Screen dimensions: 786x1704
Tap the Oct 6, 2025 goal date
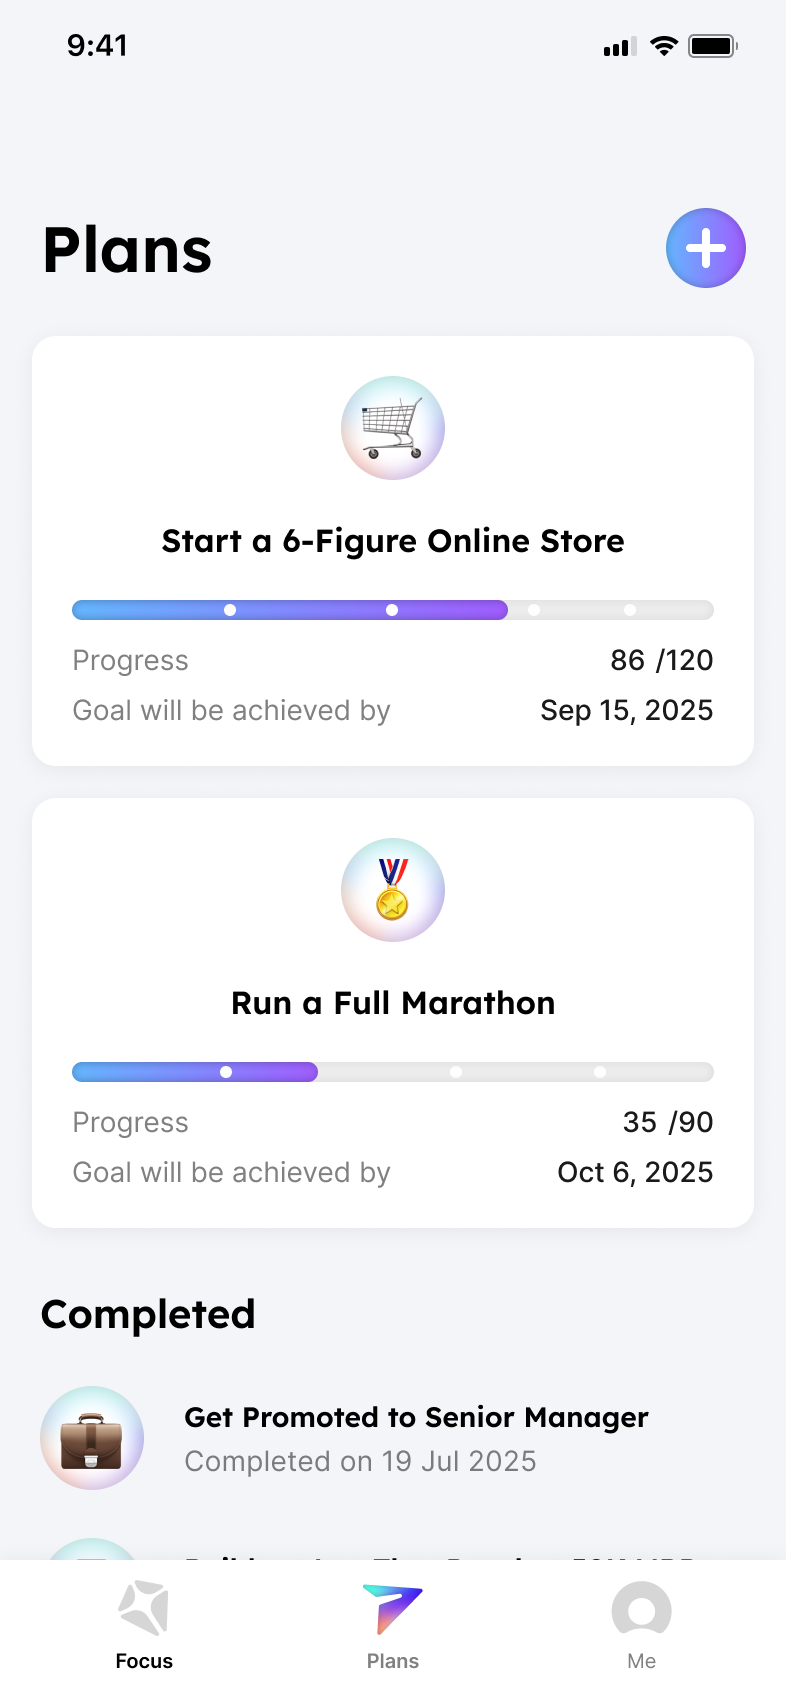point(635,1172)
